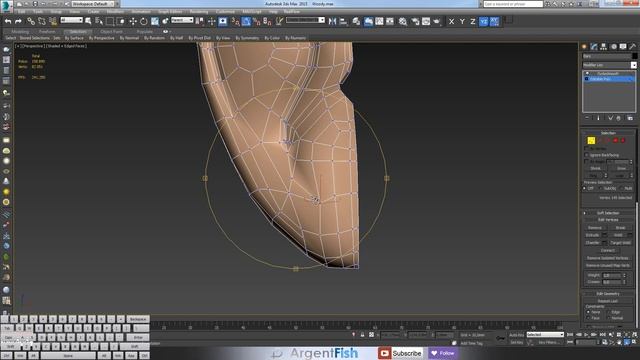Expand the Soft Selection rollout
This screenshot has height=360, width=640.
pyautogui.click(x=608, y=213)
